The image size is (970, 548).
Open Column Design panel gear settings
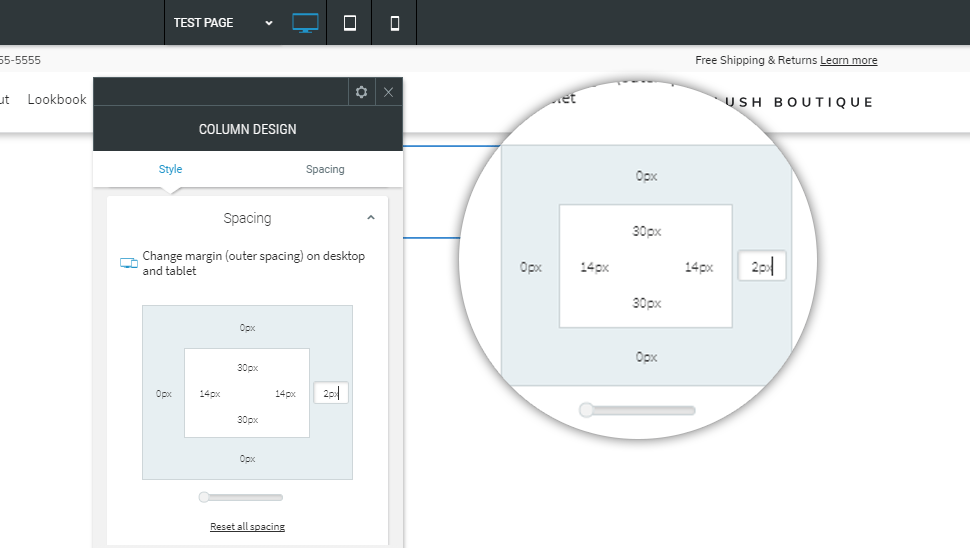[361, 92]
